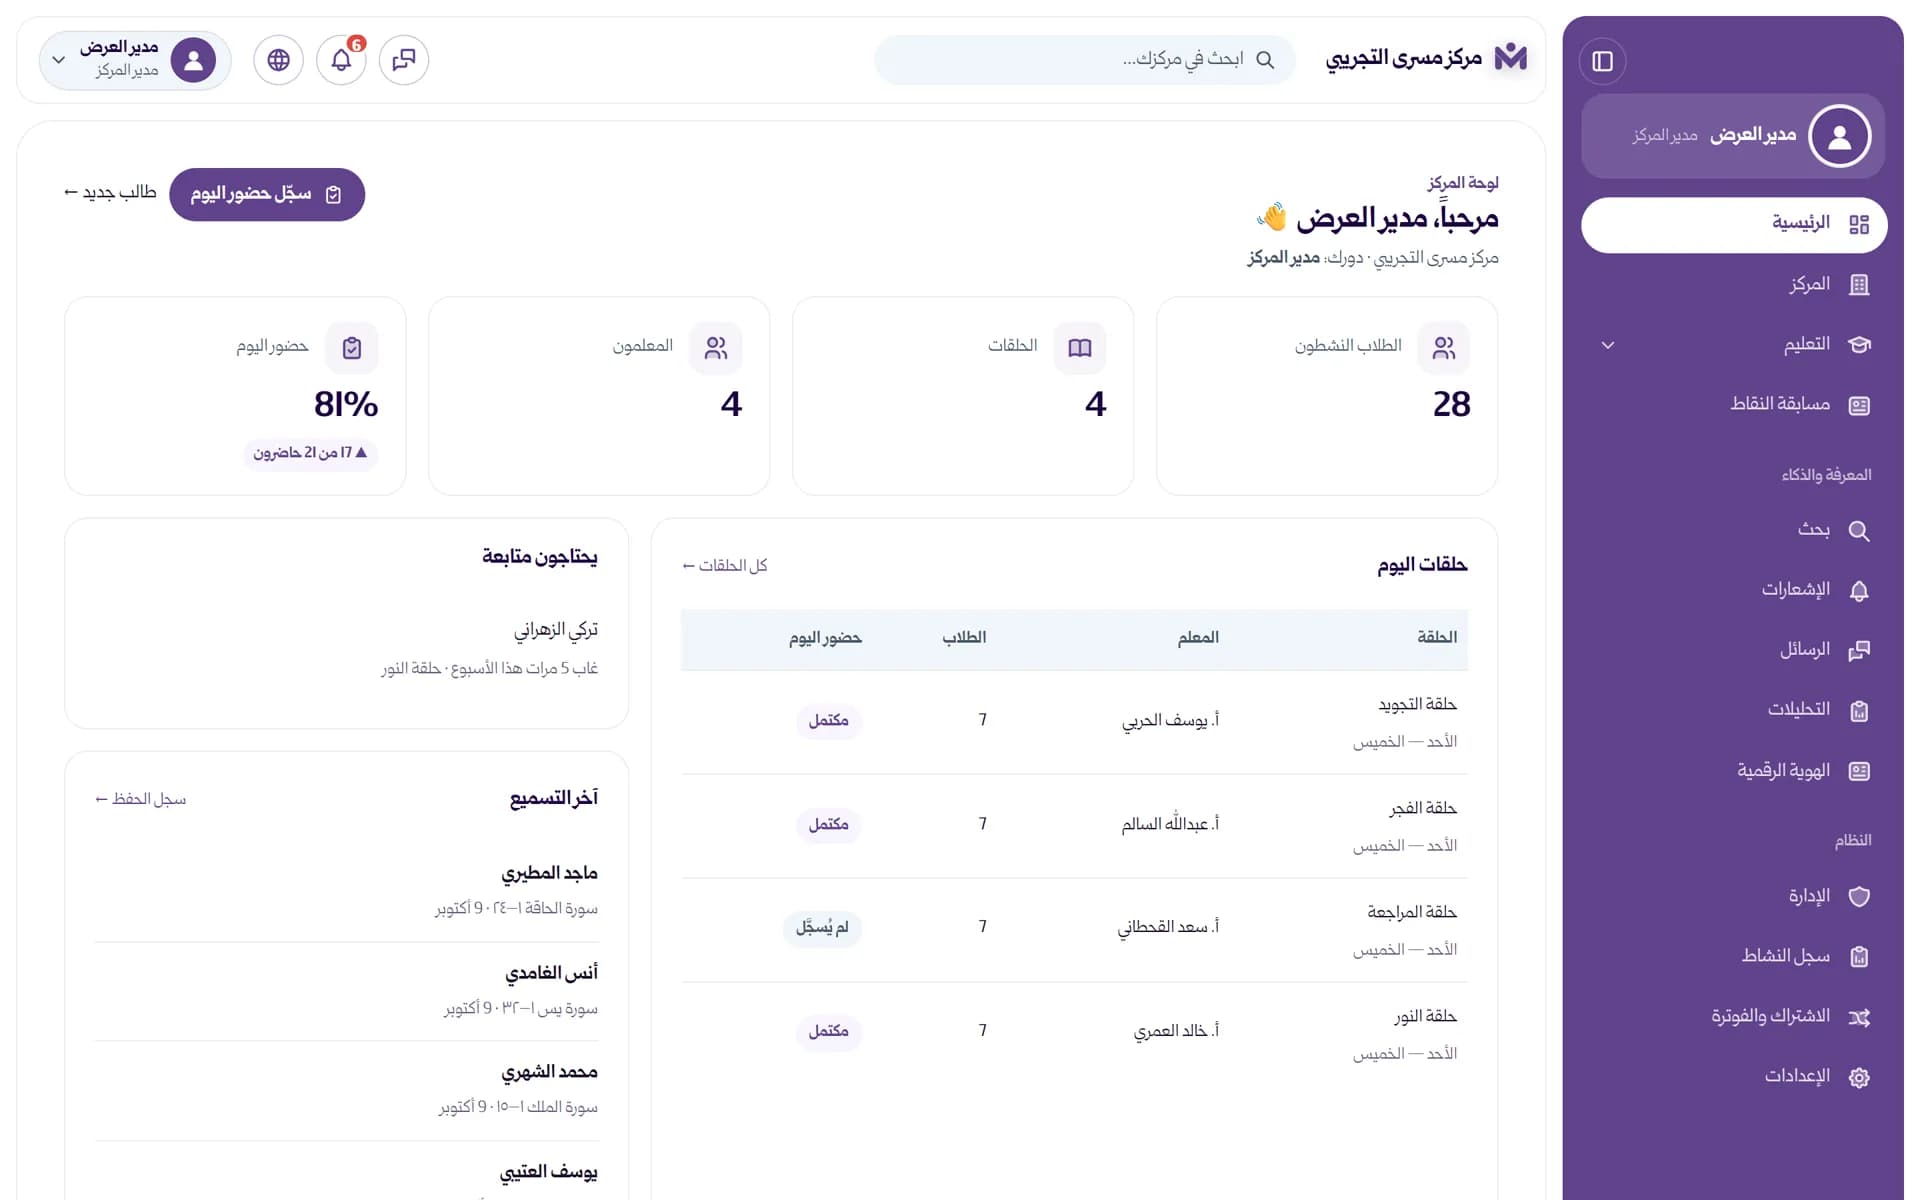Open الاشتراك والفوترة in the sidebar
This screenshot has height=1200, width=1920.
tap(1733, 1017)
